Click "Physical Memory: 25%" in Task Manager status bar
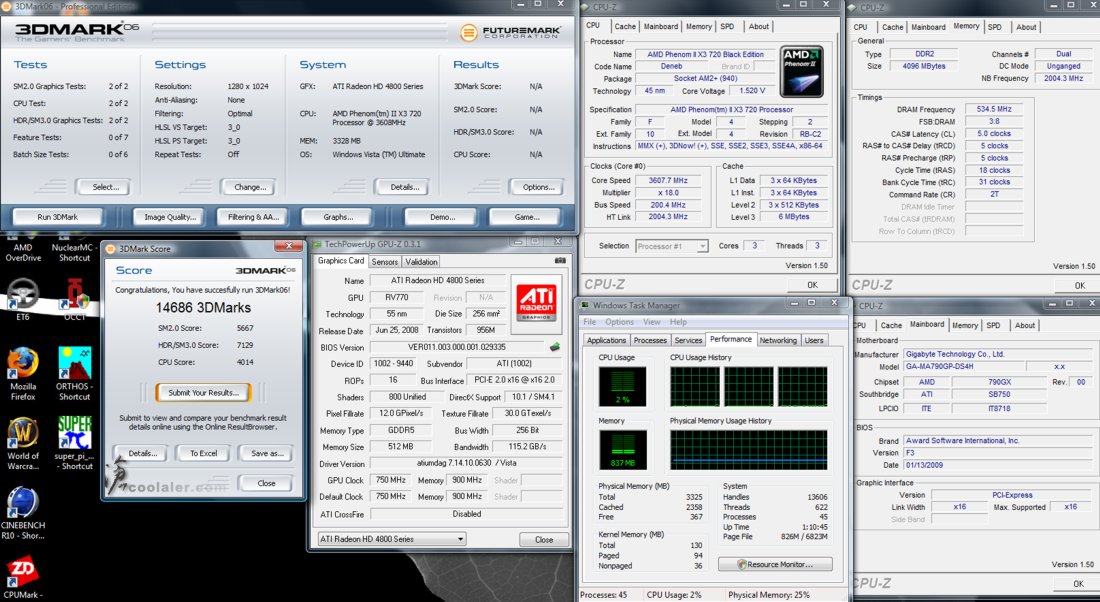The image size is (1100, 602). 769,595
